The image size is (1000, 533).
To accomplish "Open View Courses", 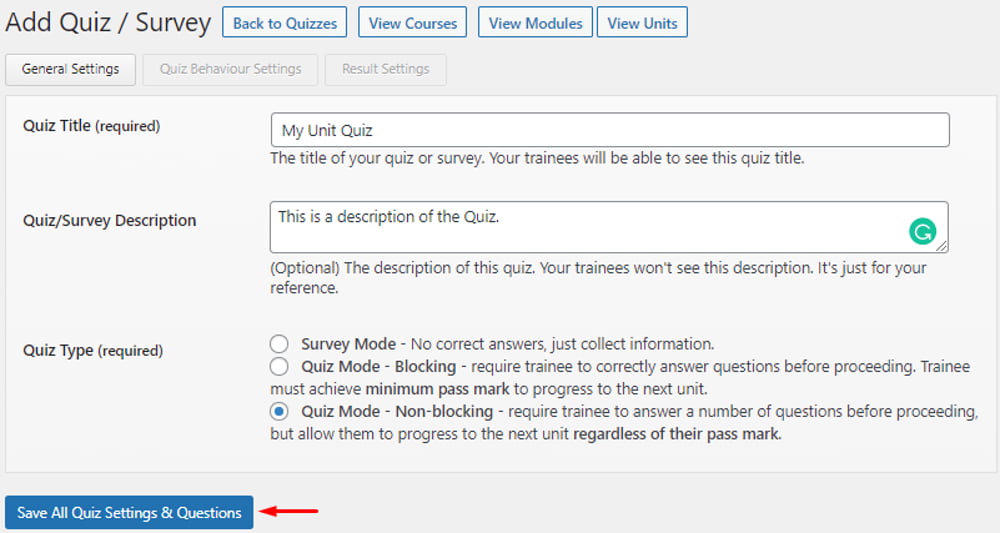I will point(412,23).
